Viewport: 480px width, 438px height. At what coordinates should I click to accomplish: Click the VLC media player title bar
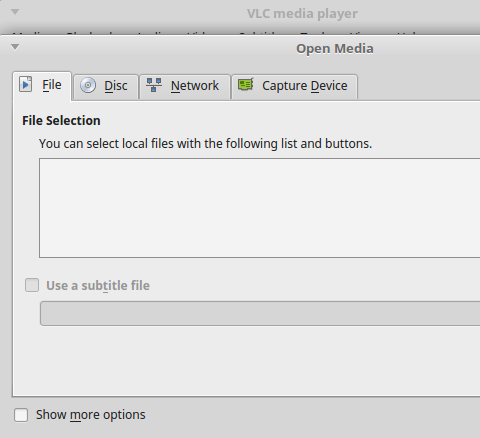point(240,14)
